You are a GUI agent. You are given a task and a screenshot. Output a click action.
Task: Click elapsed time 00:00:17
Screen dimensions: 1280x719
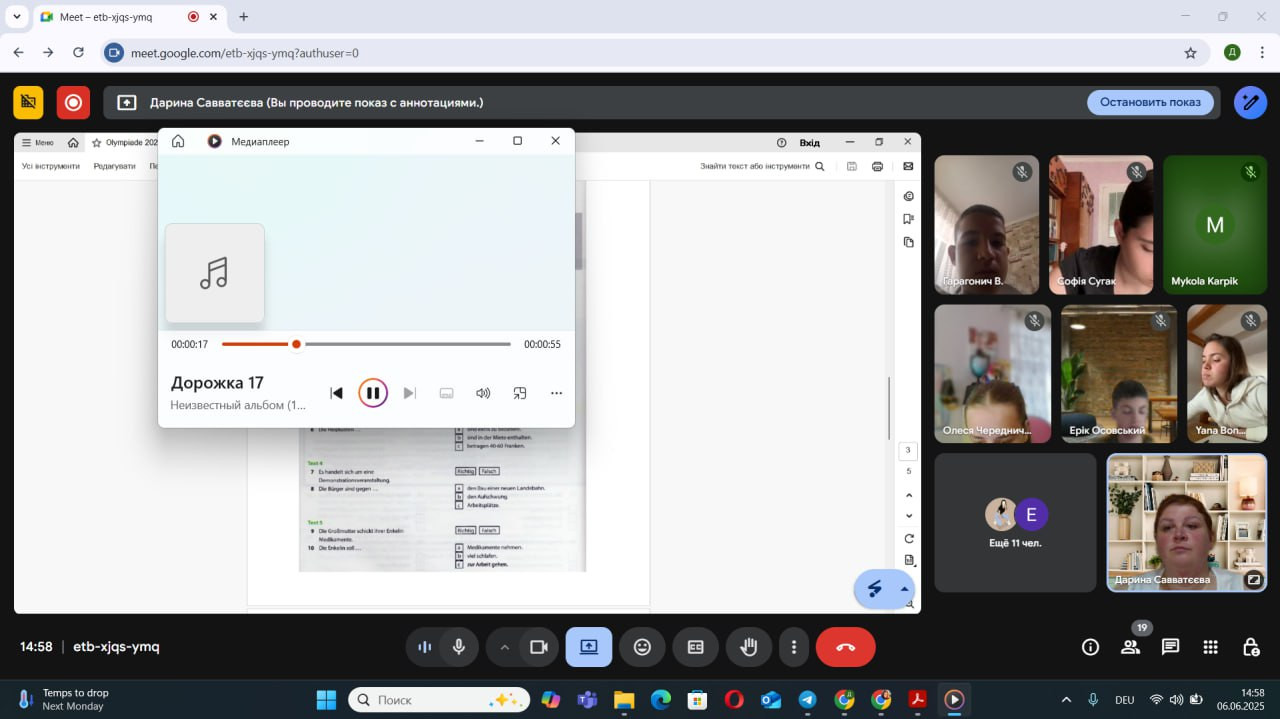click(x=189, y=344)
